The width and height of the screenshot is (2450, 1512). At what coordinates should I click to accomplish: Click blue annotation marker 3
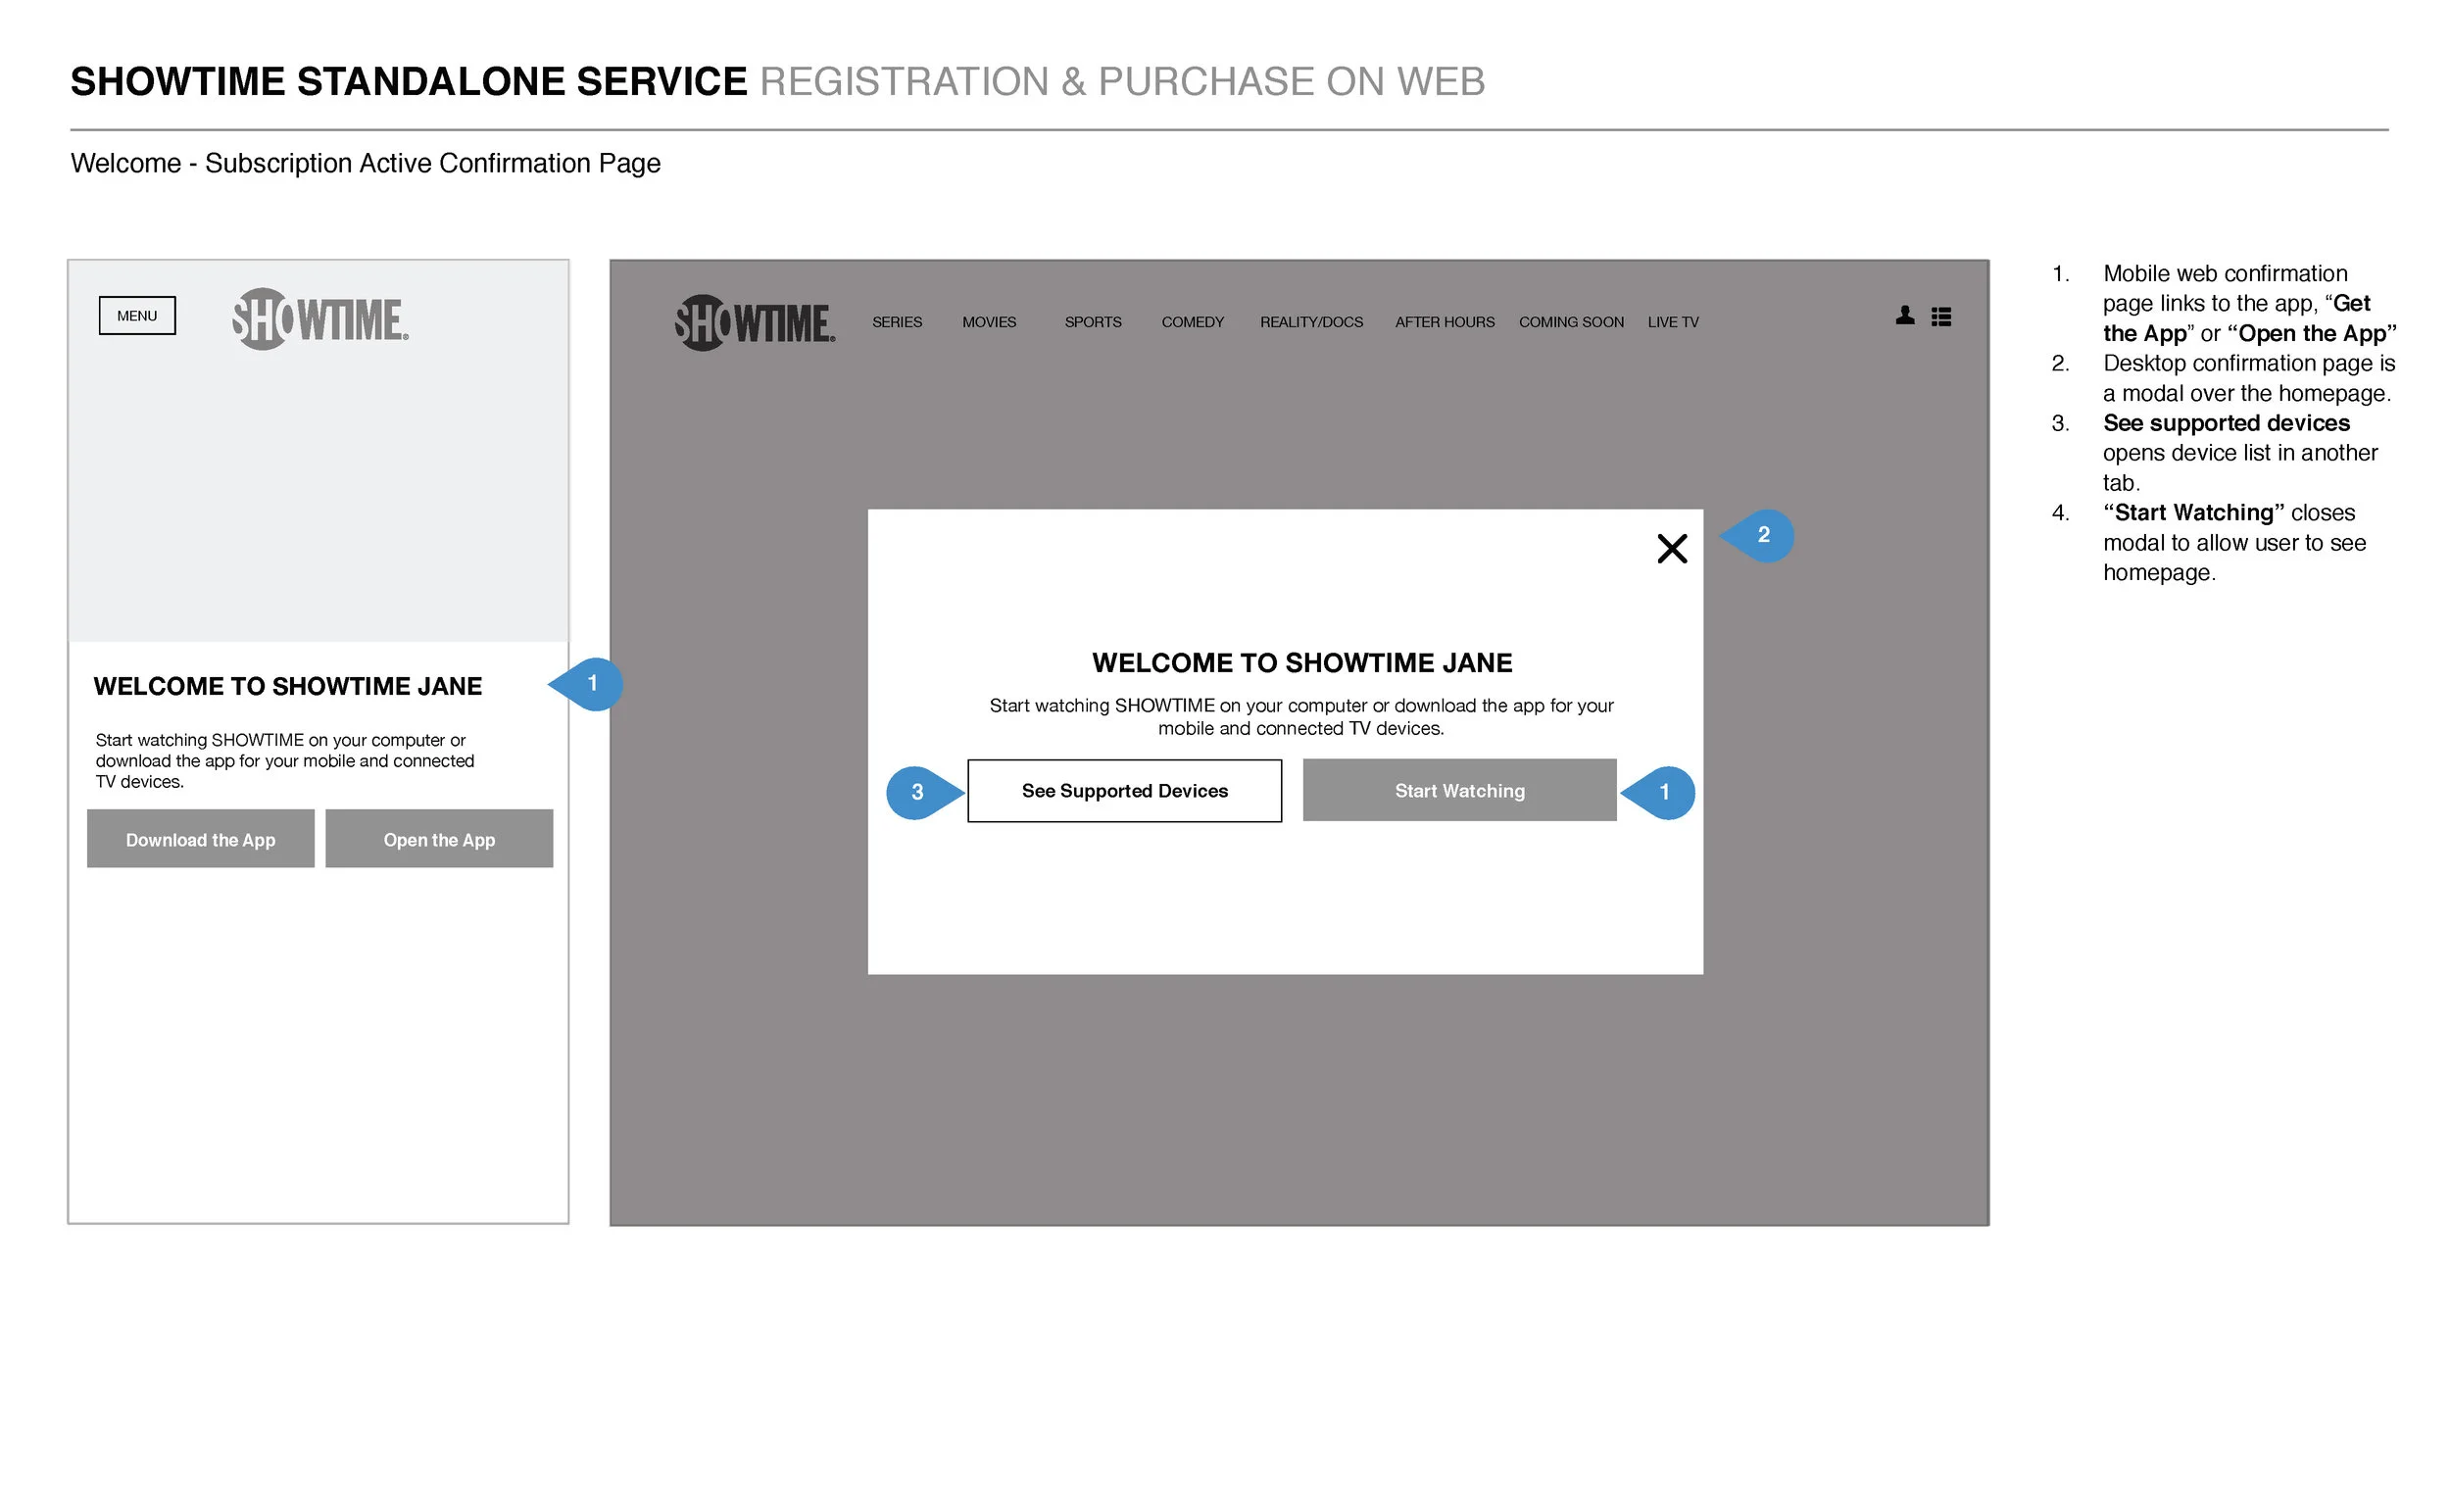click(x=916, y=792)
